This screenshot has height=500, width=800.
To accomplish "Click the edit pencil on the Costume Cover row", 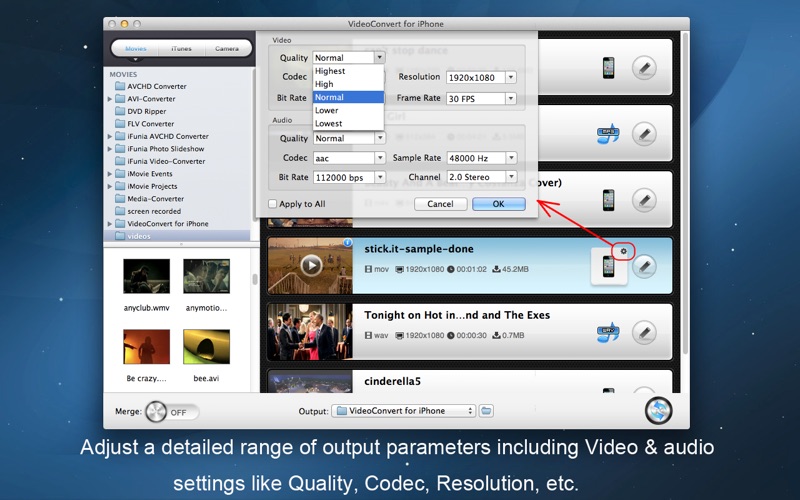I will (x=644, y=200).
